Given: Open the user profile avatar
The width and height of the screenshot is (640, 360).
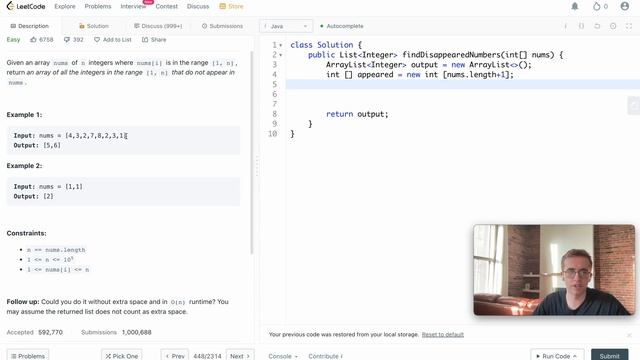Looking at the screenshot, I should tap(624, 6).
